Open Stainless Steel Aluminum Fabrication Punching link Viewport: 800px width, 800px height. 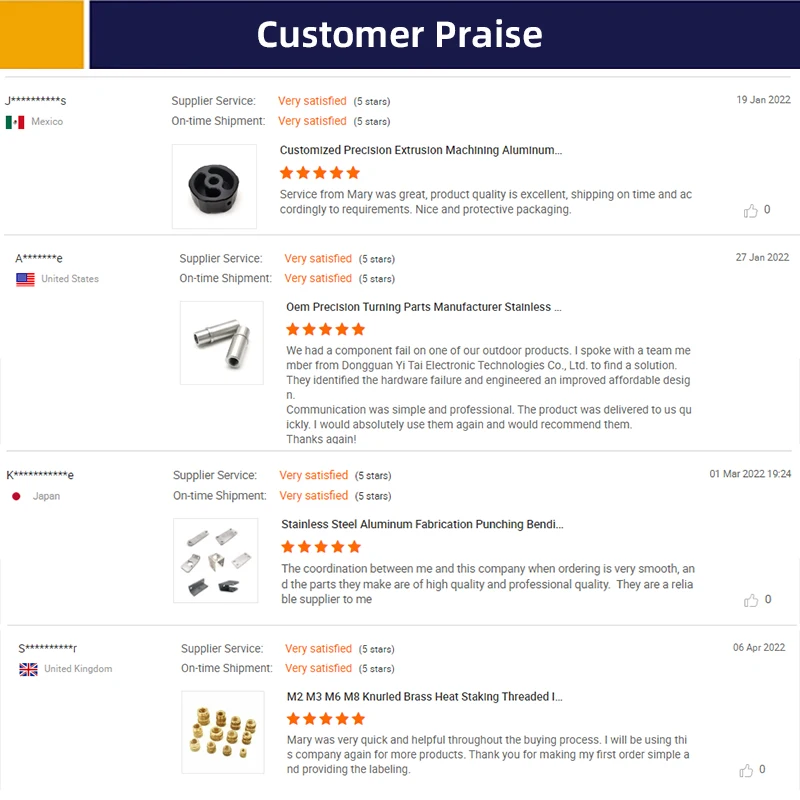[422, 524]
